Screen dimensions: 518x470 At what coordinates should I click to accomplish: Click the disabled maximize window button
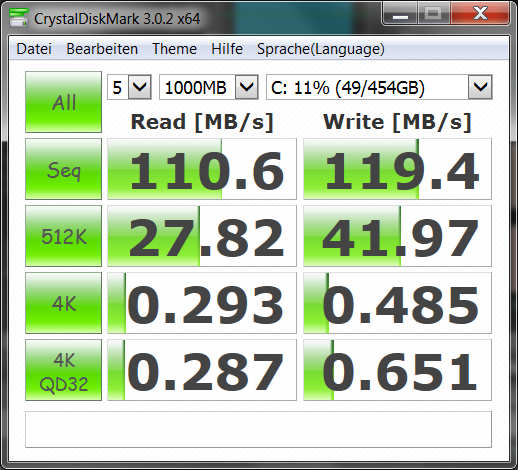[x=433, y=14]
